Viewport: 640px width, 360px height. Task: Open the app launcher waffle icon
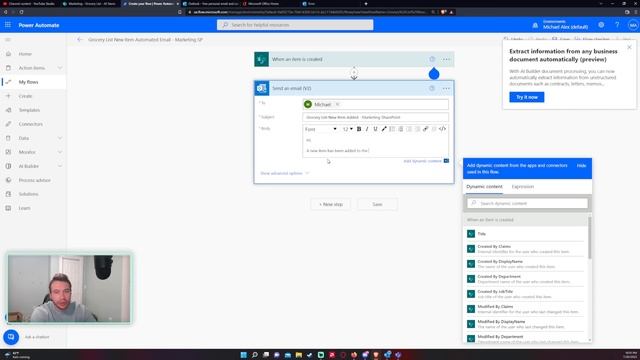tap(8, 25)
